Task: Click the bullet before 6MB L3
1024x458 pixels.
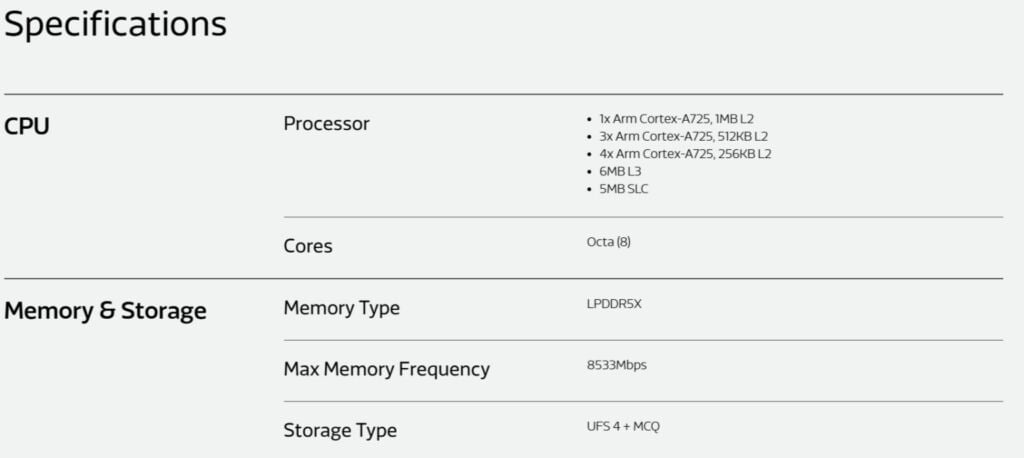Action: click(x=590, y=172)
